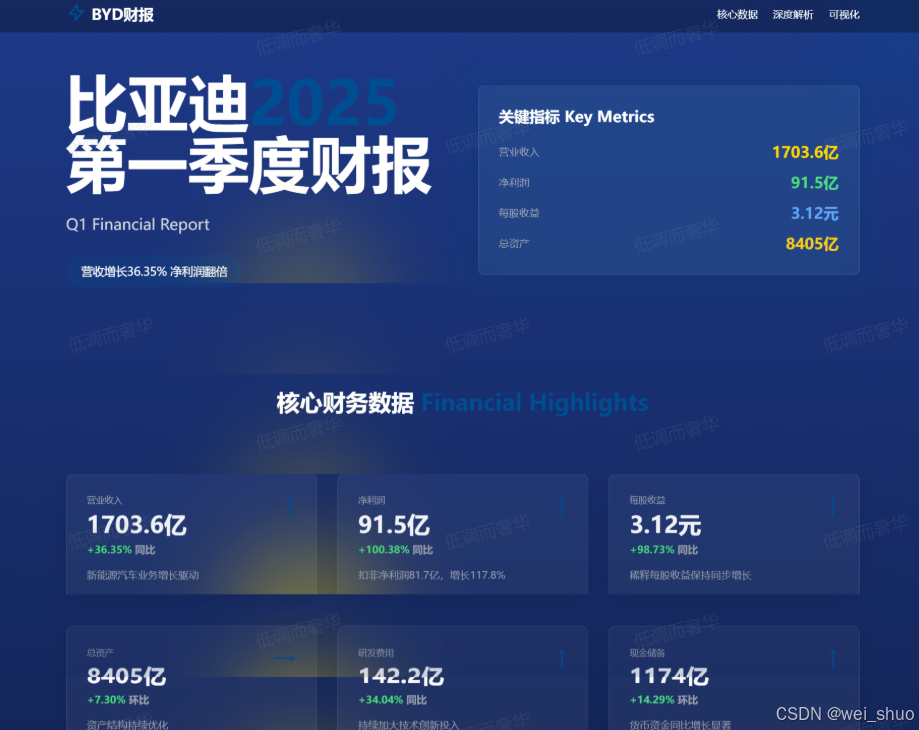This screenshot has height=730, width=919.
Task: Click the 扣非净利润81.7亿 description
Action: coord(431,575)
